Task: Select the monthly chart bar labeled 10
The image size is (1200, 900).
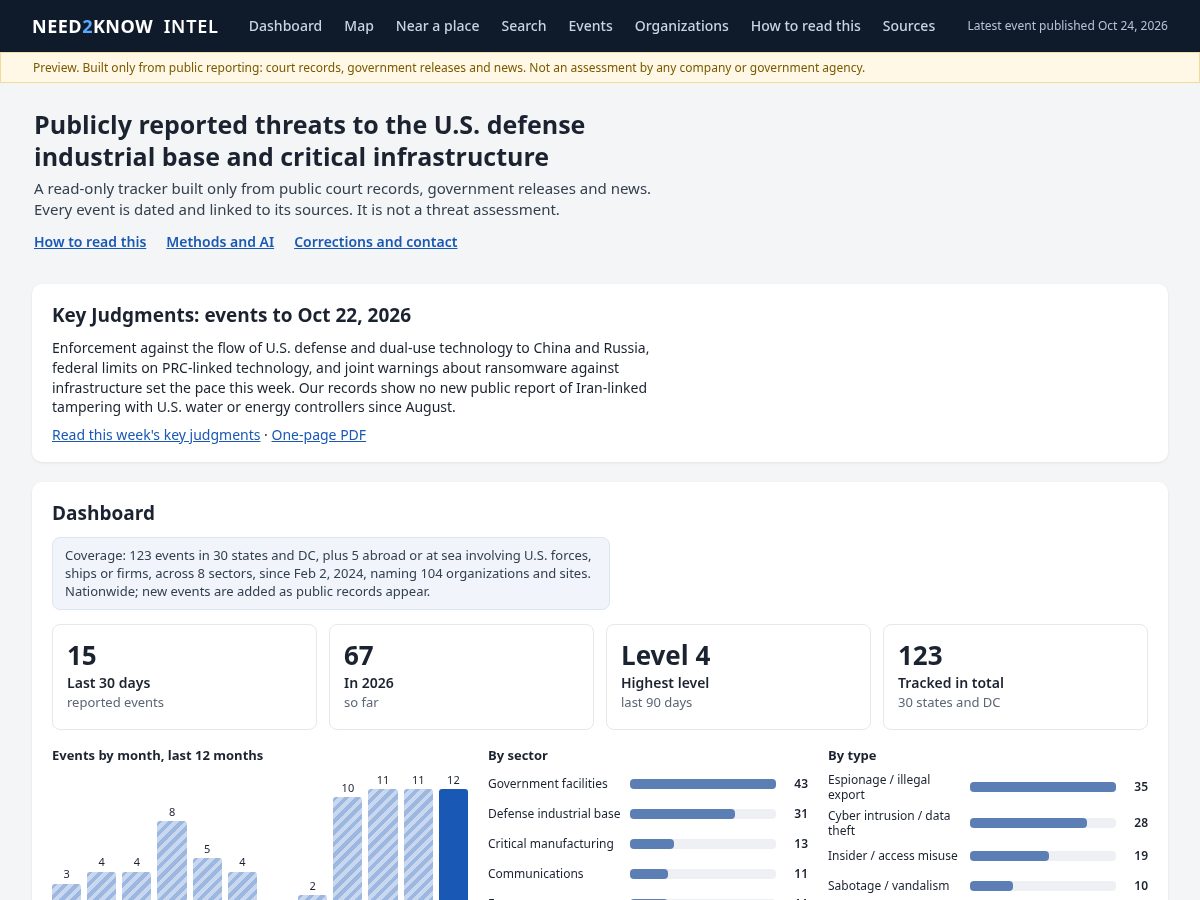Action: click(x=347, y=848)
